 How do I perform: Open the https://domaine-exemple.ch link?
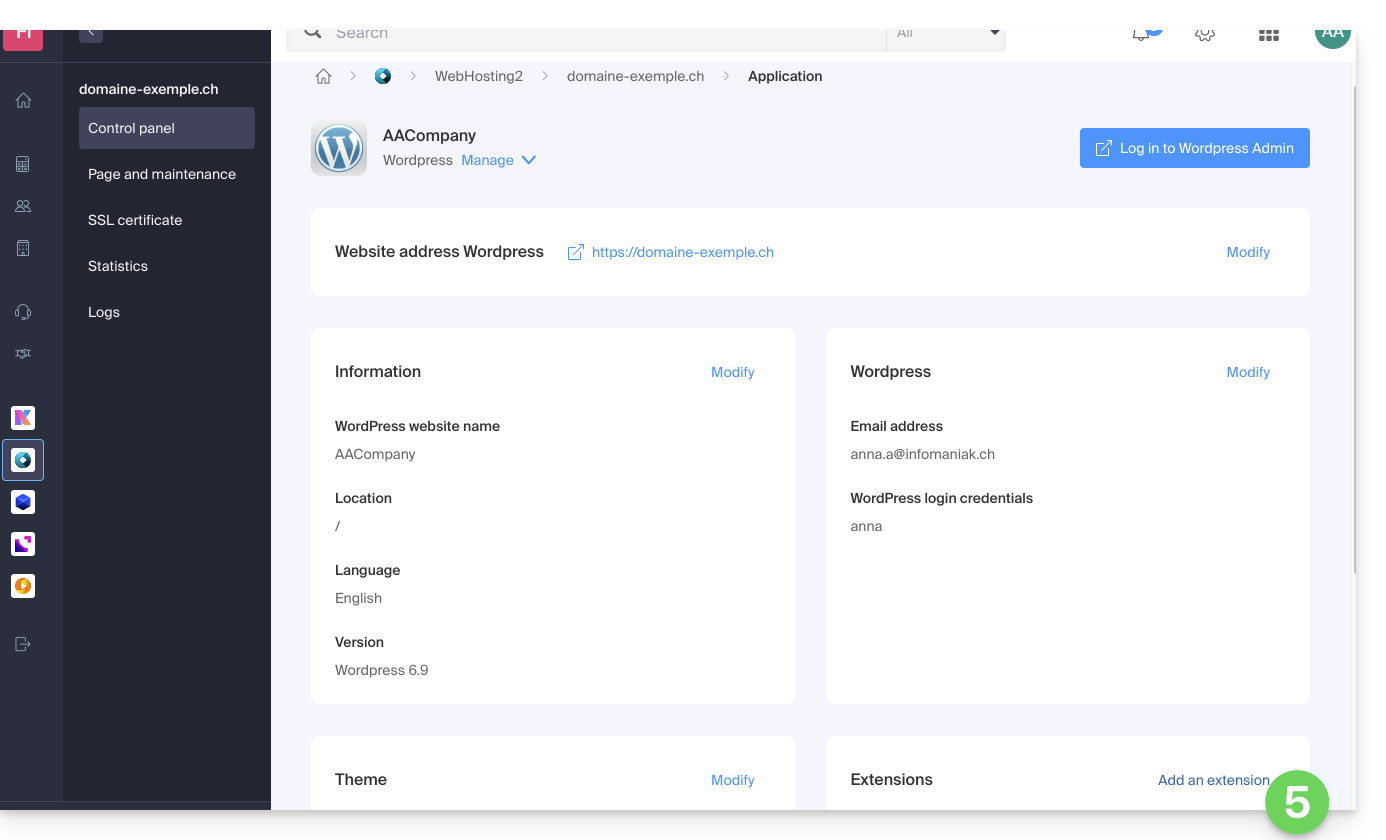click(x=682, y=252)
